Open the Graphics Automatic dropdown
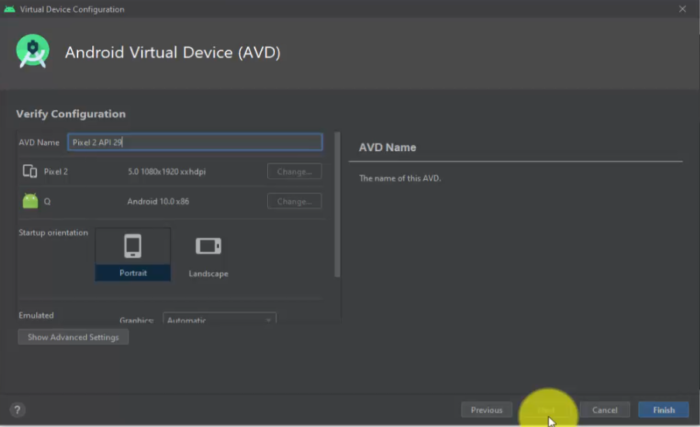Screen dimensions: 700x427 click(x=219, y=320)
